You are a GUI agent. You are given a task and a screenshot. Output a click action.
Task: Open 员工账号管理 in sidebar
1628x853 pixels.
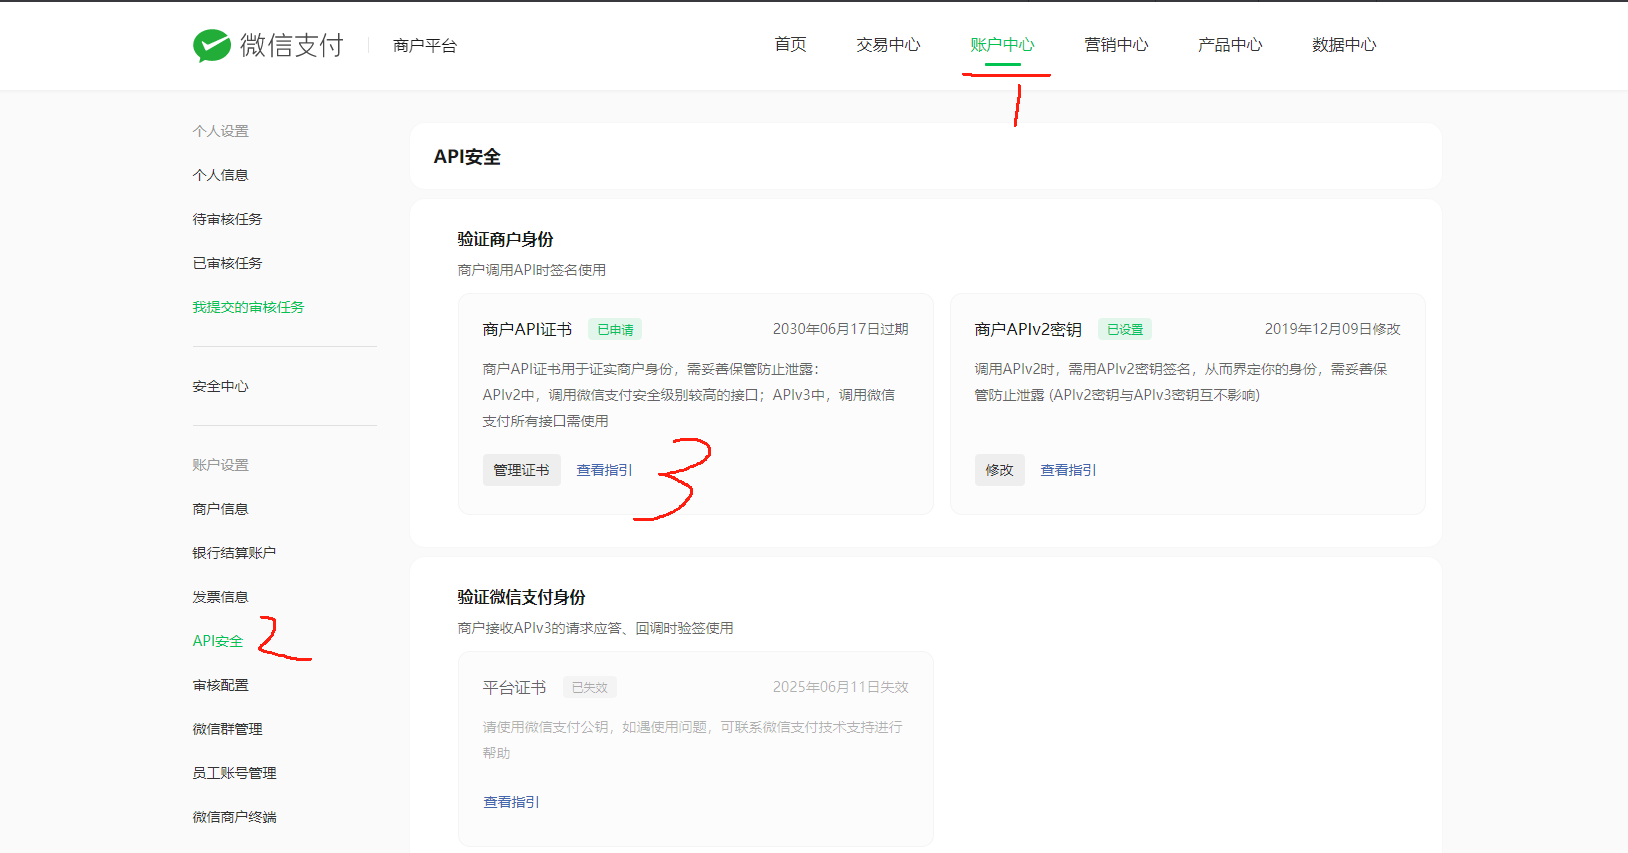pos(234,773)
